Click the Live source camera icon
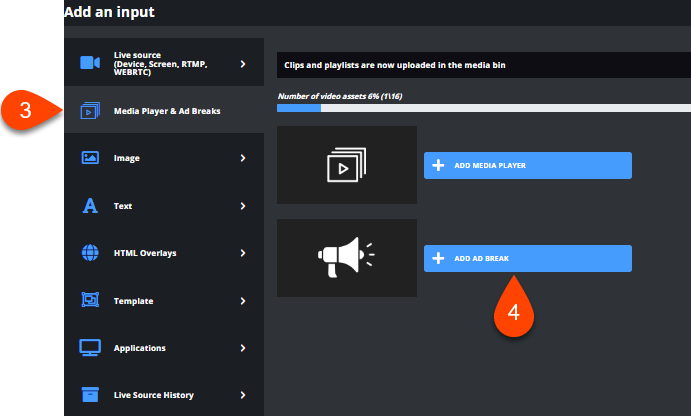 90,63
